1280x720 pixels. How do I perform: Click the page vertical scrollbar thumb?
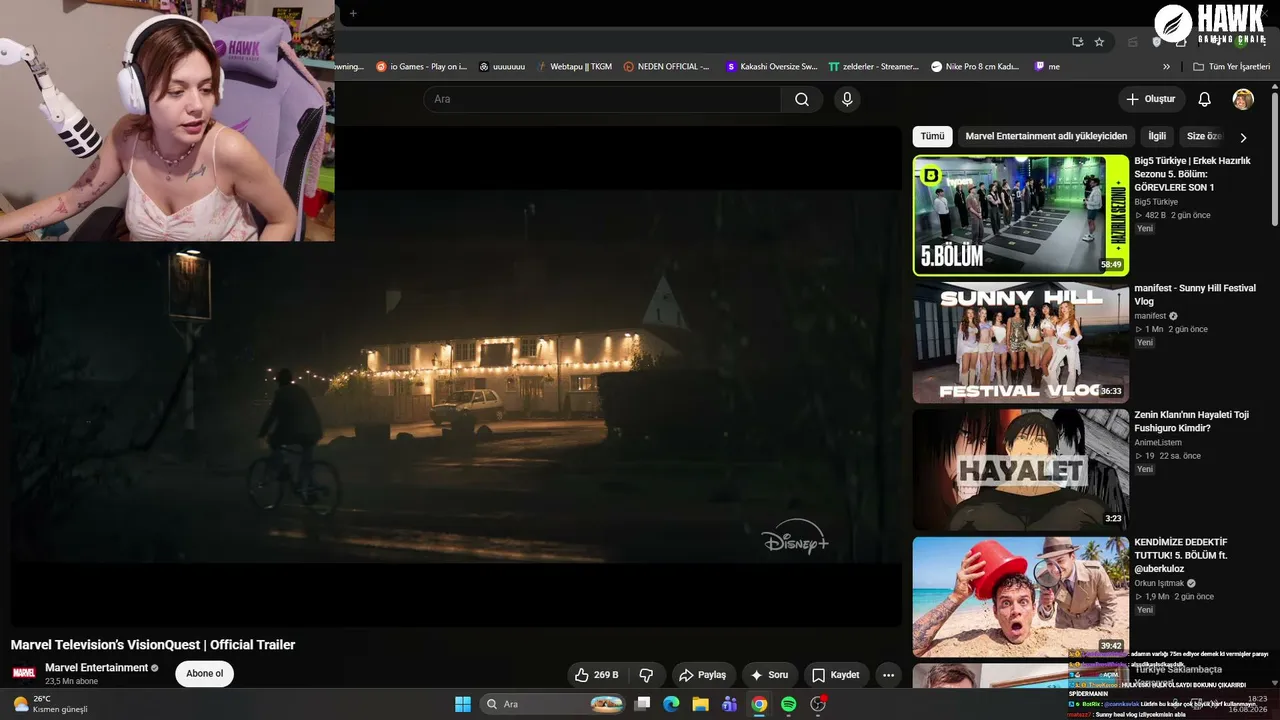1274,160
